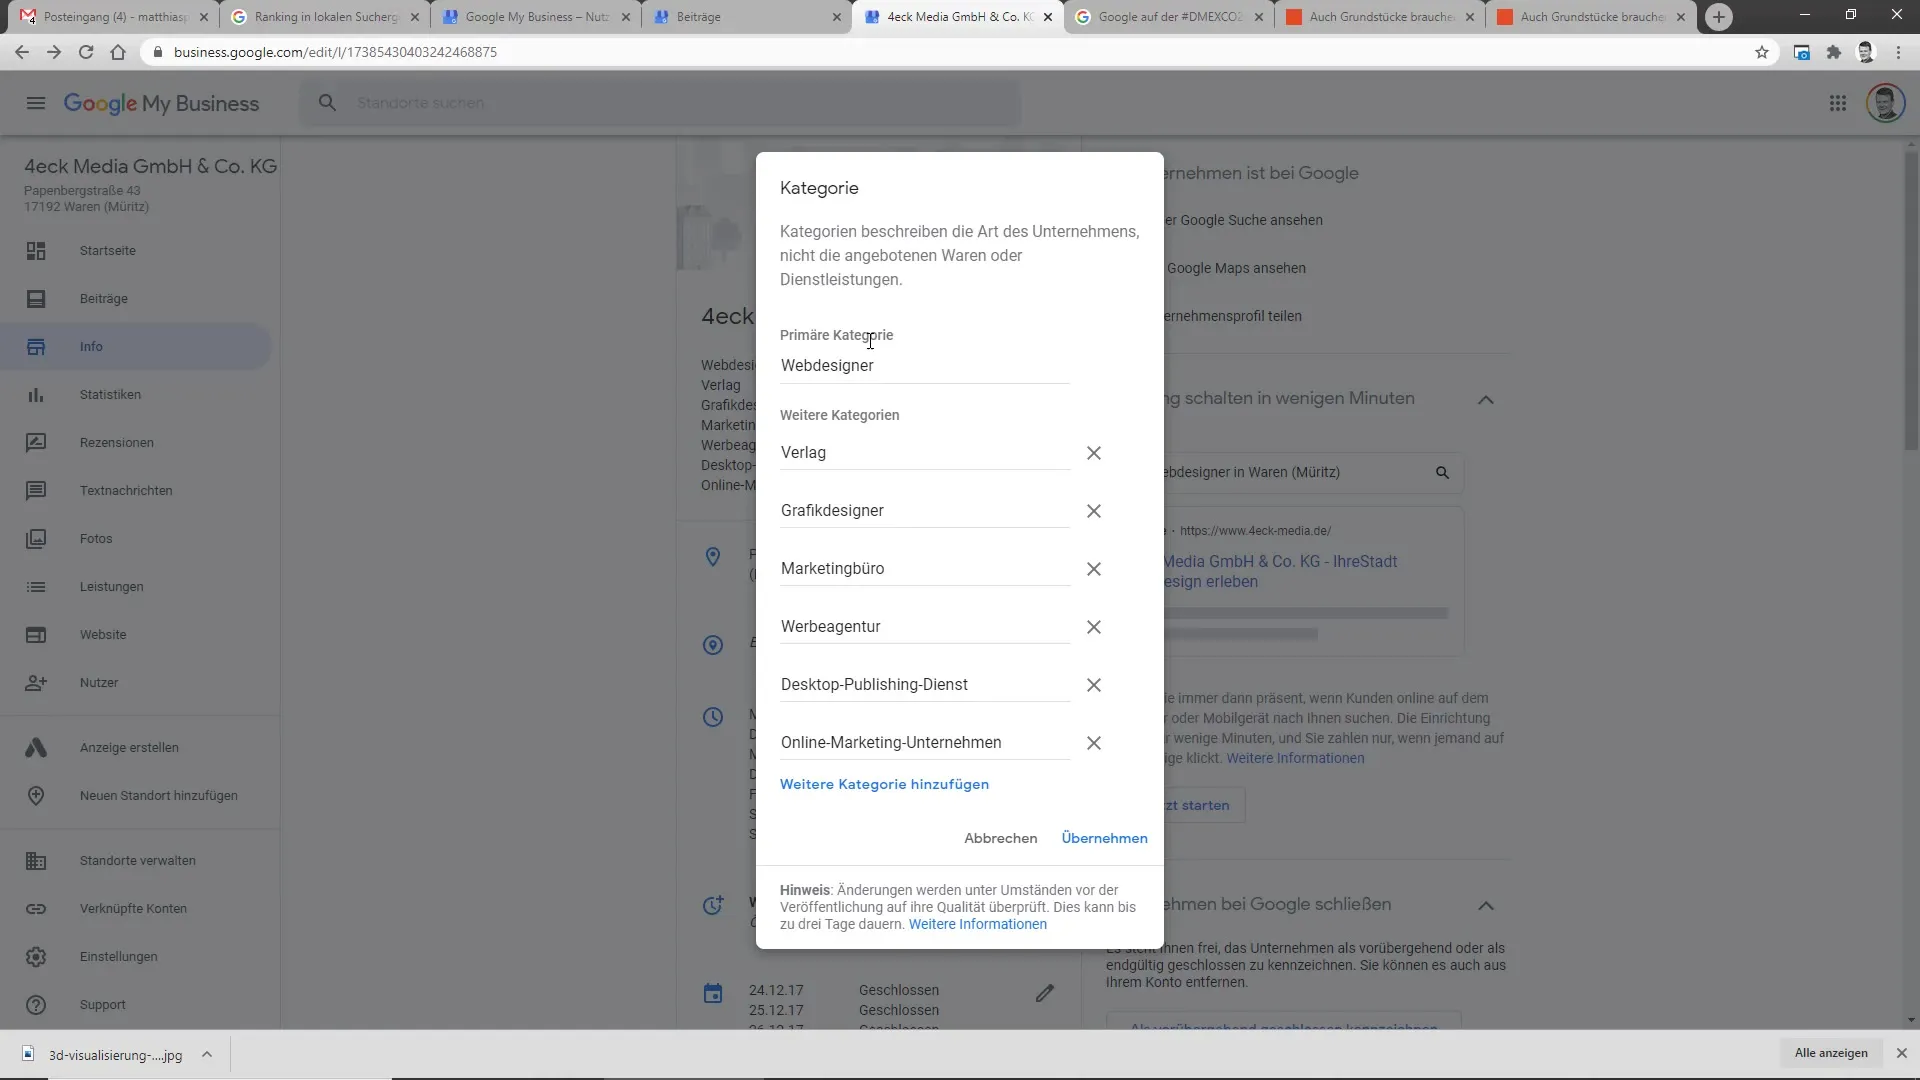Close the downloads bar
The height and width of the screenshot is (1080, 1920).
(x=1901, y=1053)
